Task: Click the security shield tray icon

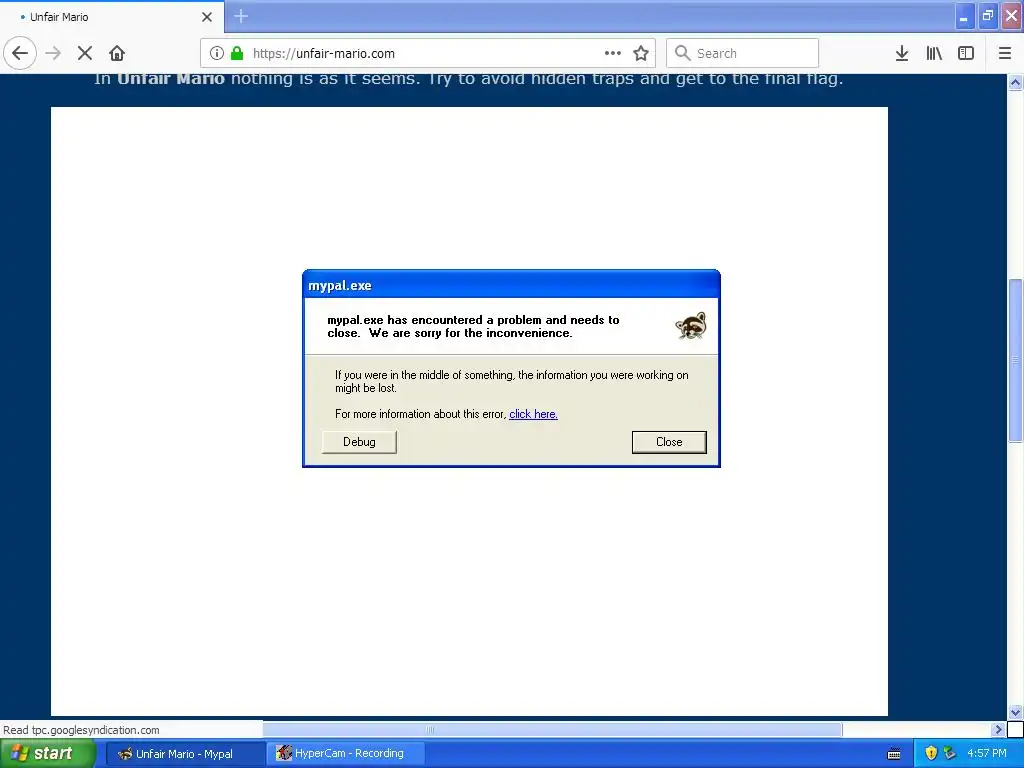Action: click(931, 754)
